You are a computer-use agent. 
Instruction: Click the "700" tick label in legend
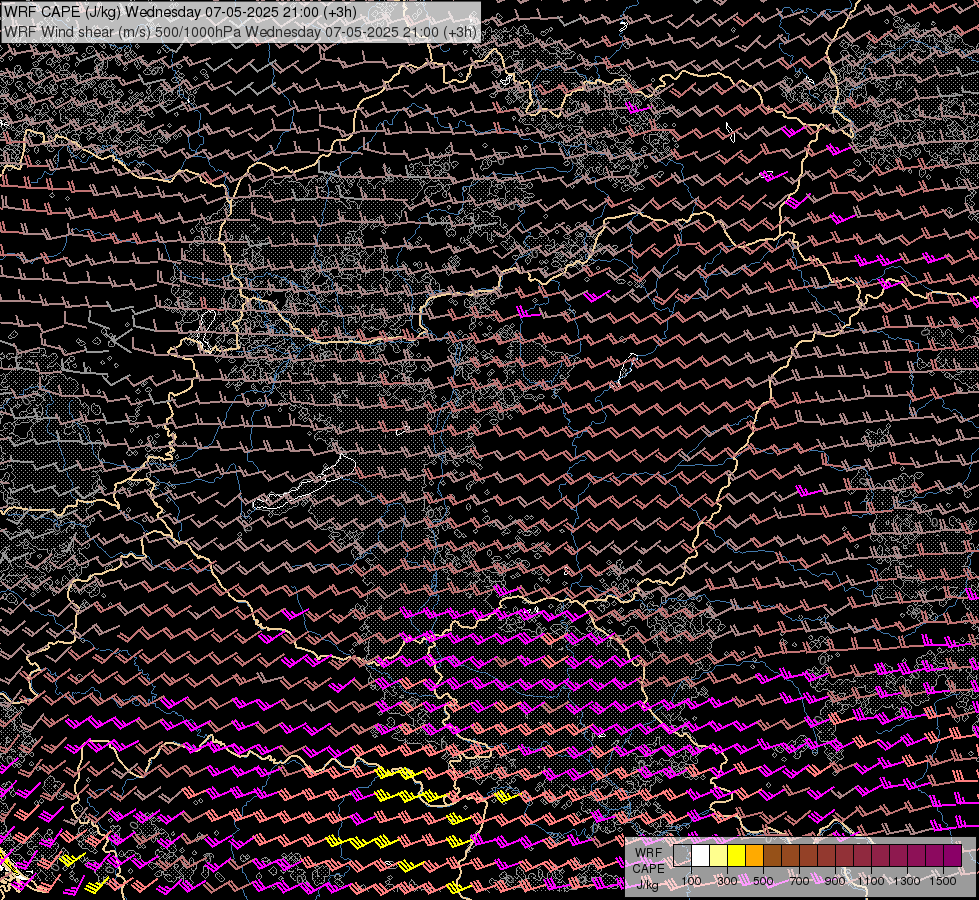pos(799,881)
